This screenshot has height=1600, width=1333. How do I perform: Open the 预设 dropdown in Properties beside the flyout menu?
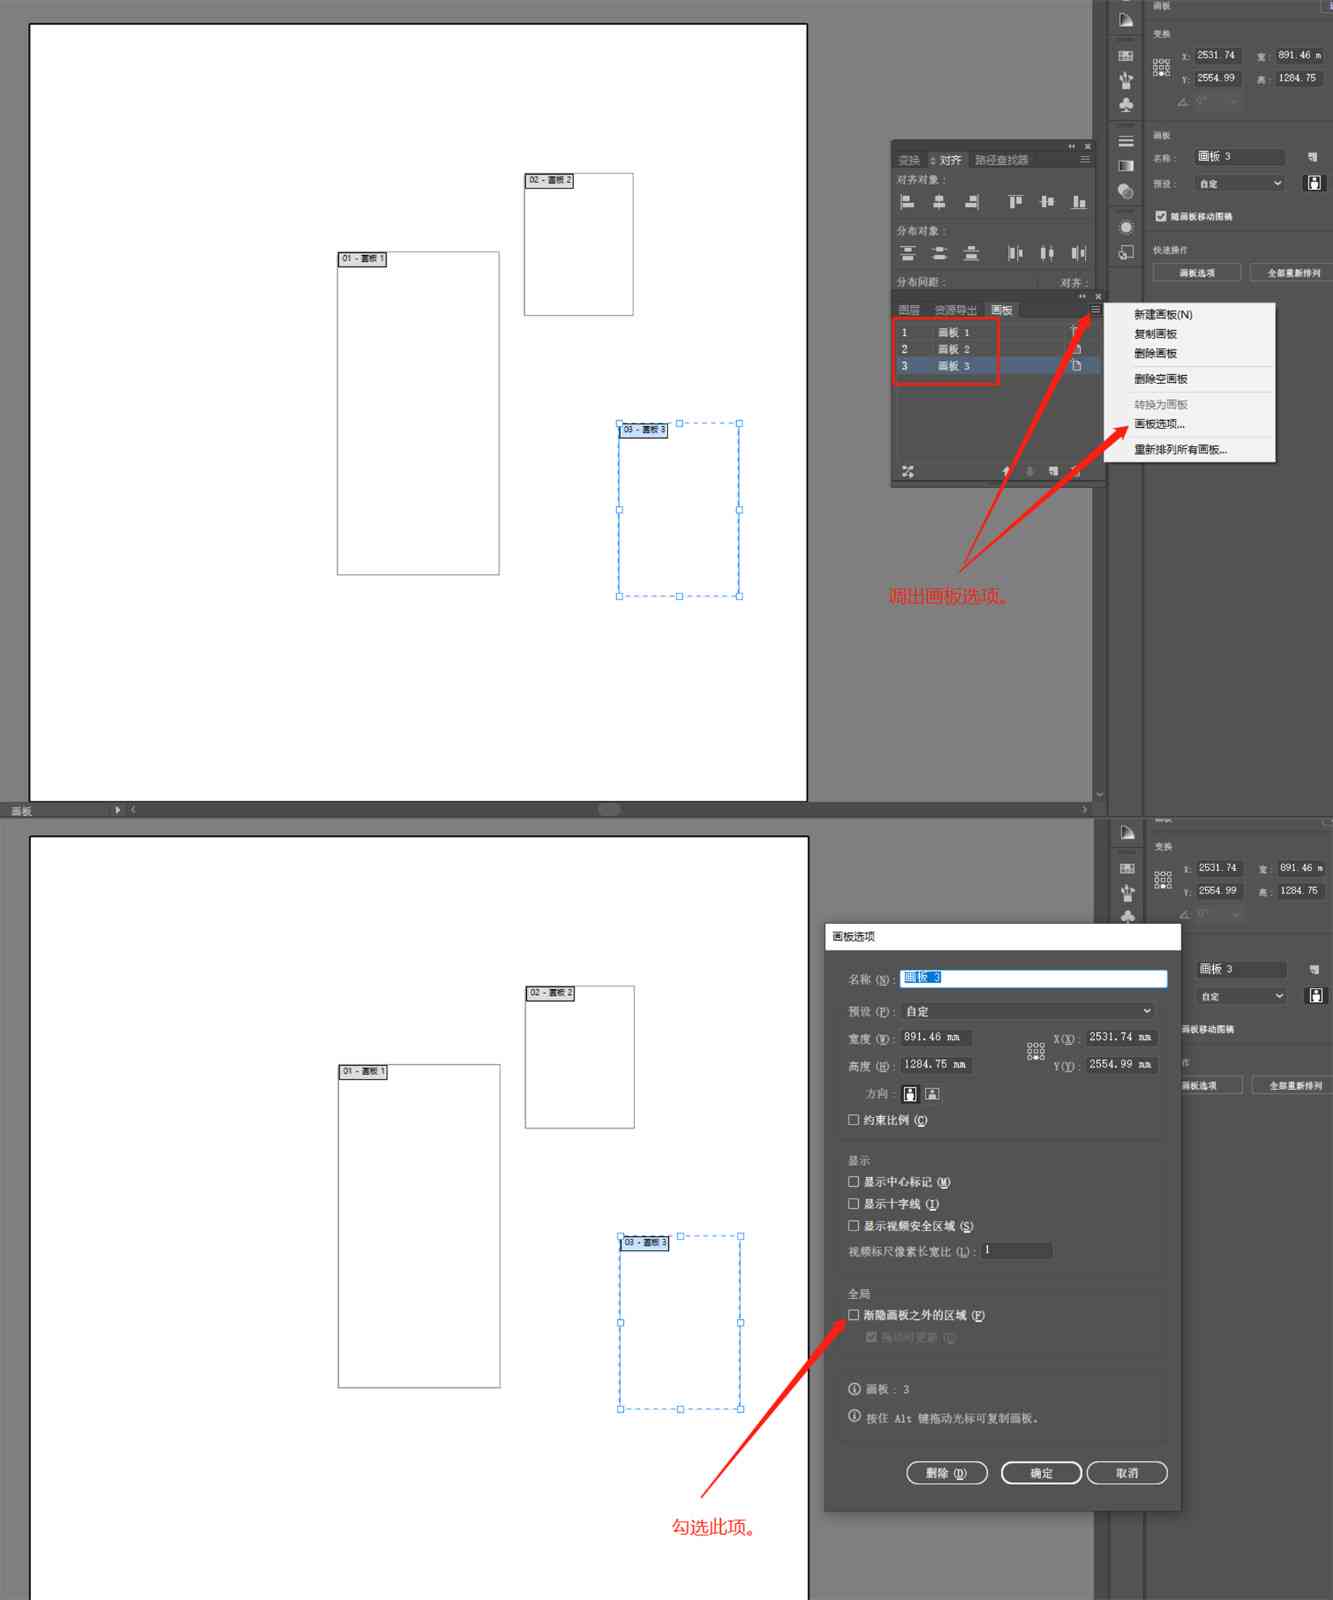tap(1241, 184)
